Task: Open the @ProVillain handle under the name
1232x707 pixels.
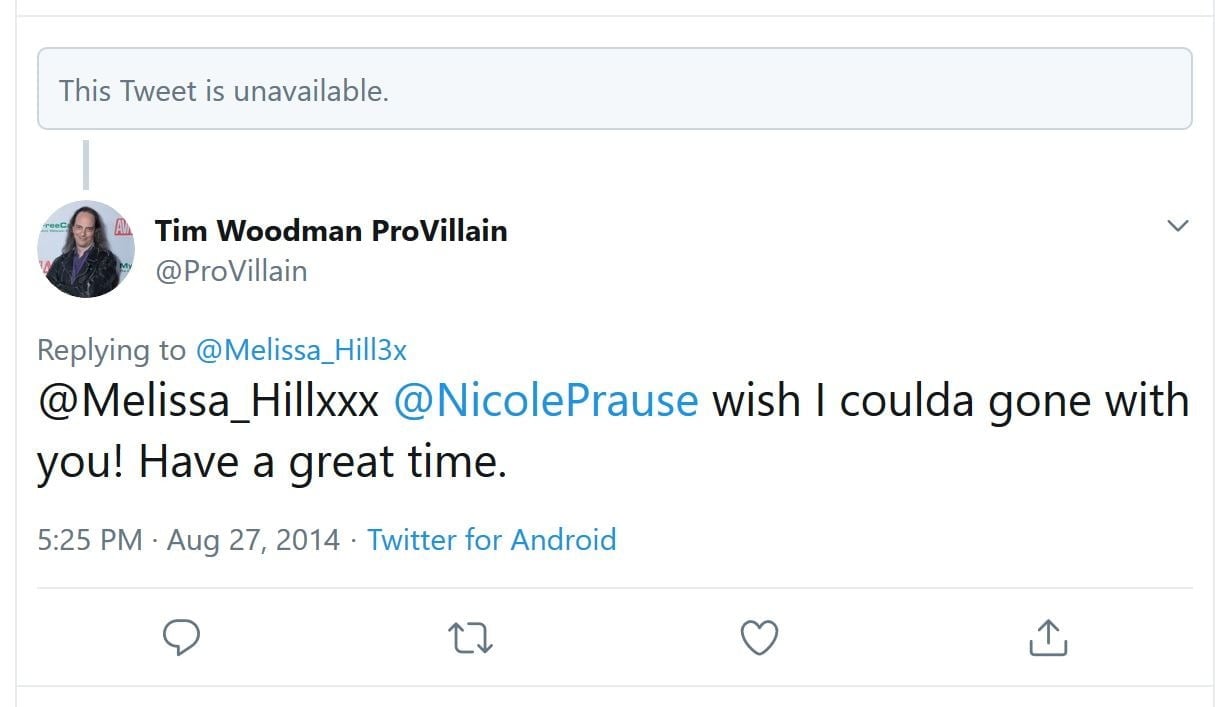Action: [x=231, y=271]
